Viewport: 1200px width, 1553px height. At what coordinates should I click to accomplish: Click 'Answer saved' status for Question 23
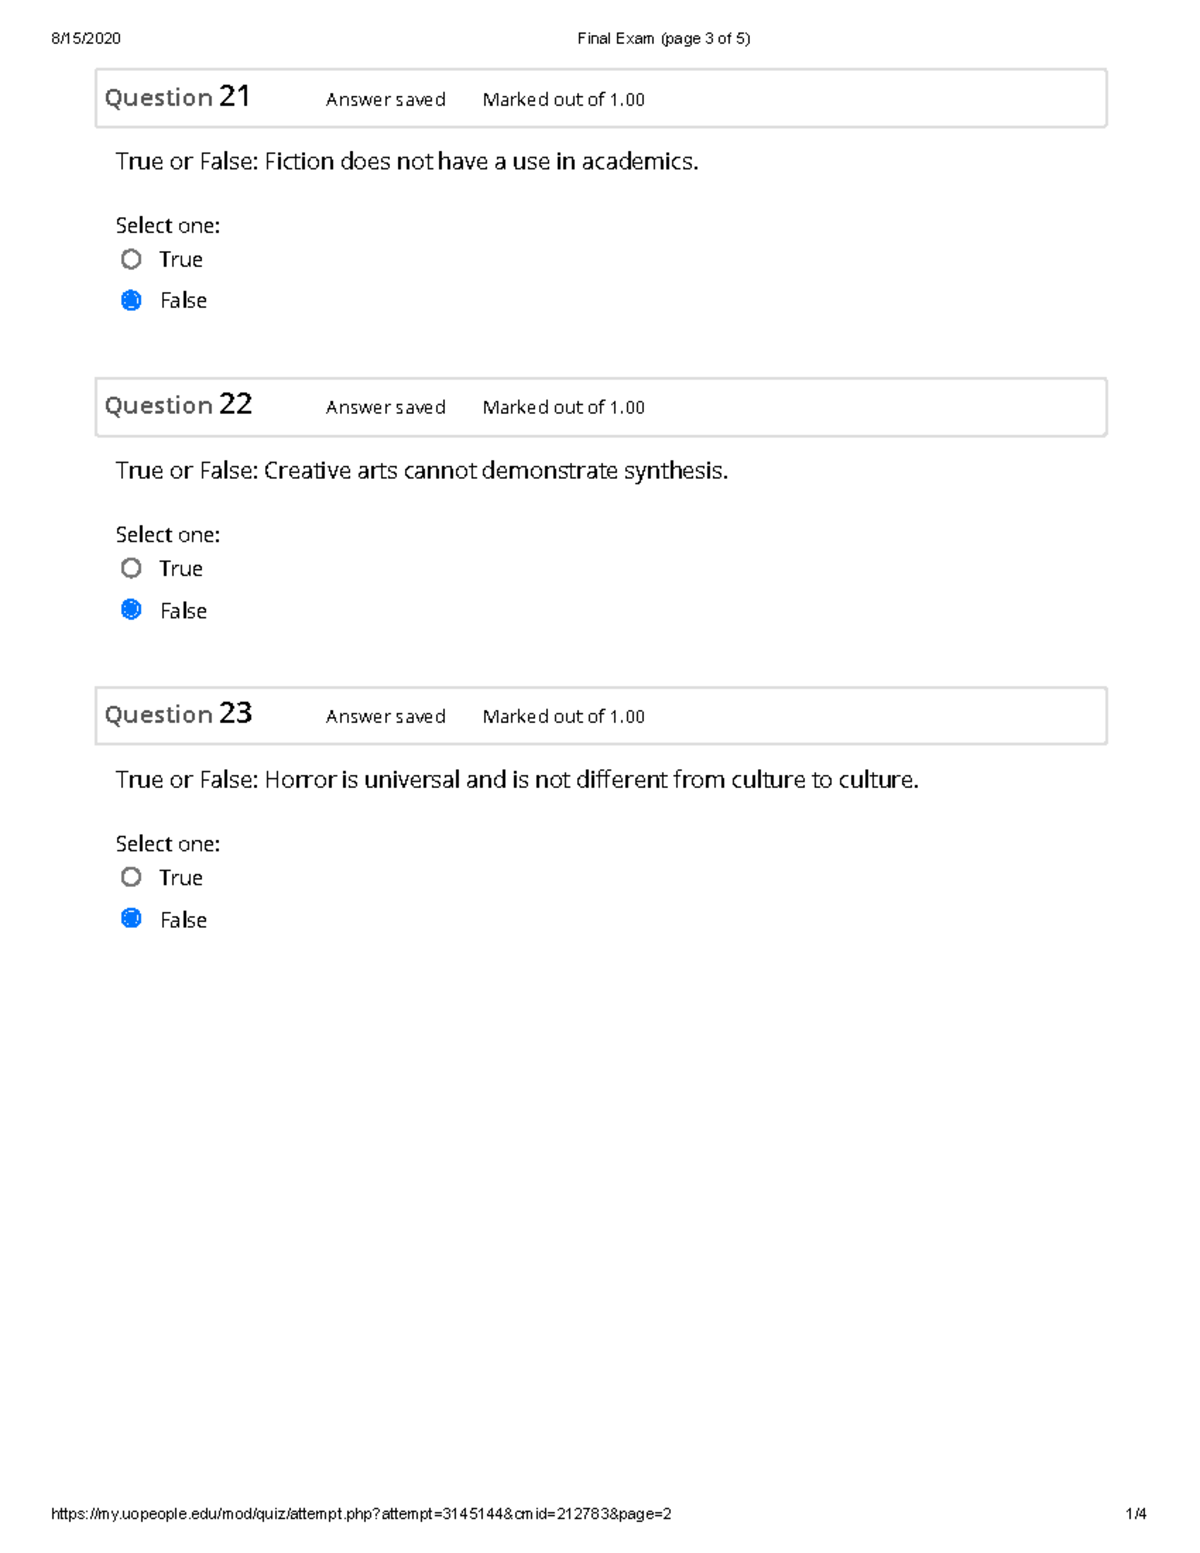[385, 717]
